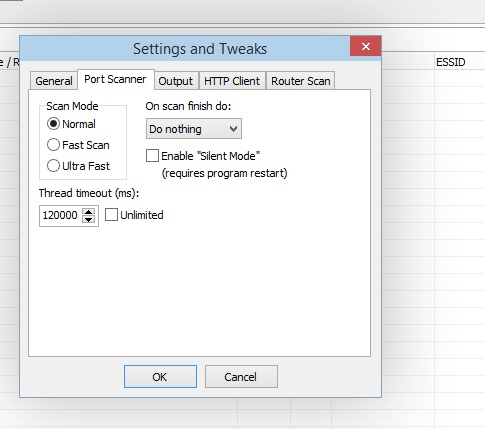Open the Output tab
This screenshot has height=429, width=485.
coord(176,81)
